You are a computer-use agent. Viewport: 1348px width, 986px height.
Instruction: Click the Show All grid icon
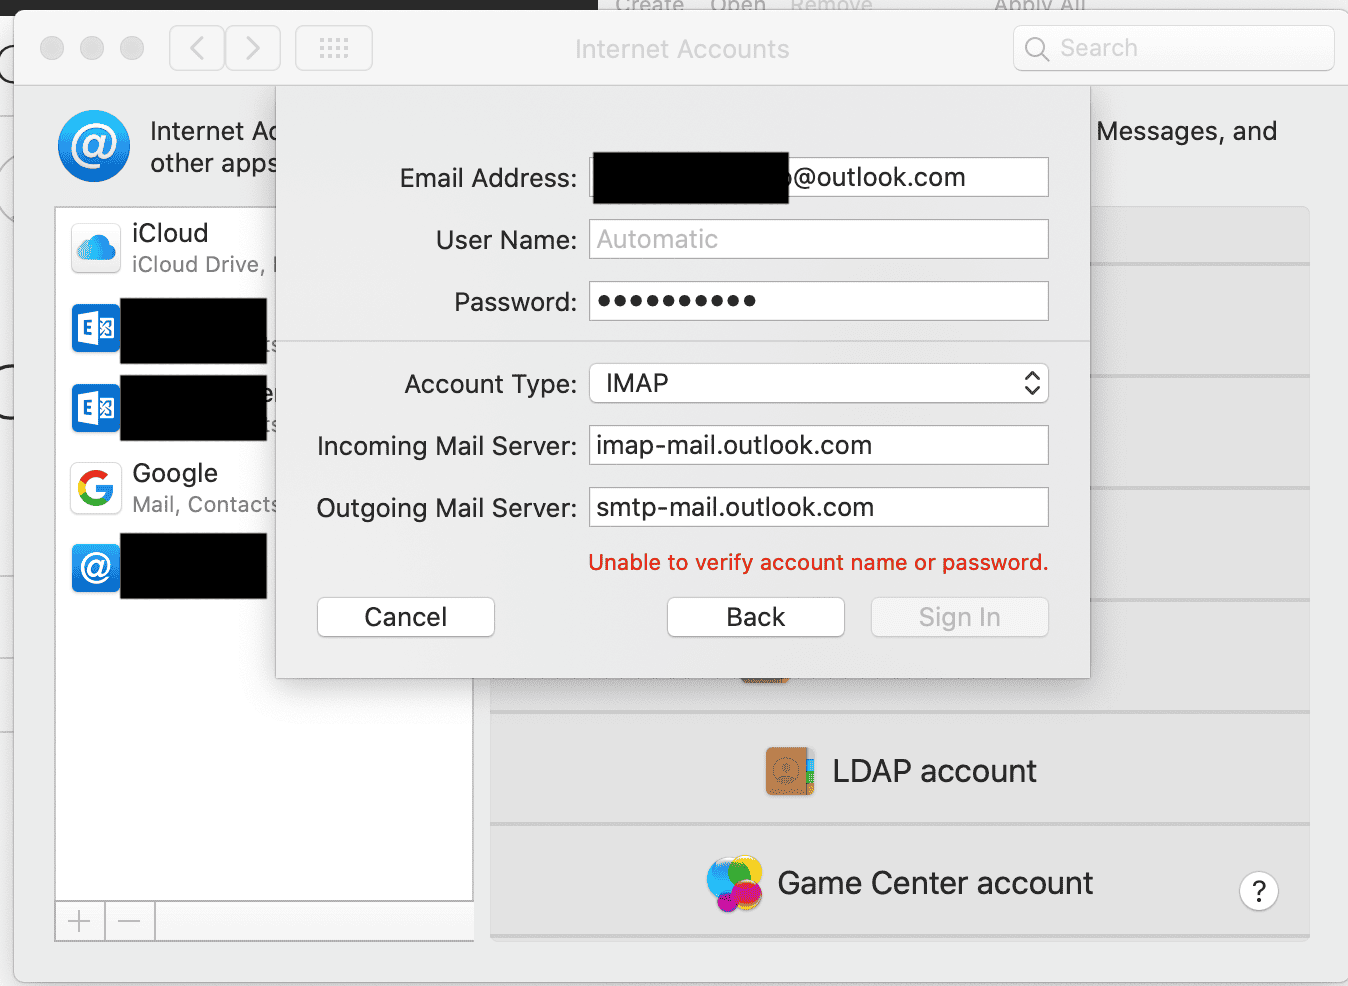point(333,47)
